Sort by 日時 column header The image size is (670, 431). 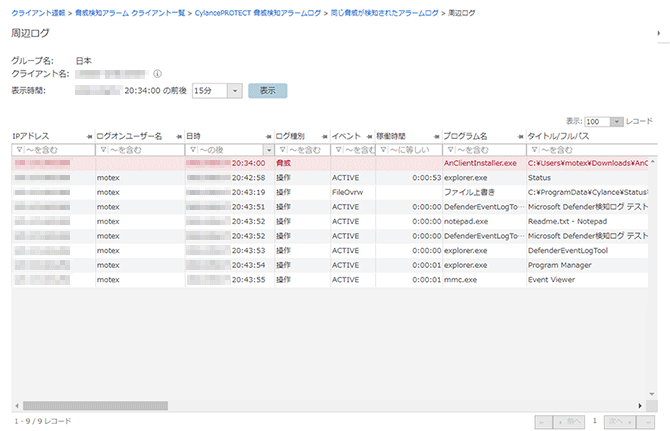coord(194,136)
